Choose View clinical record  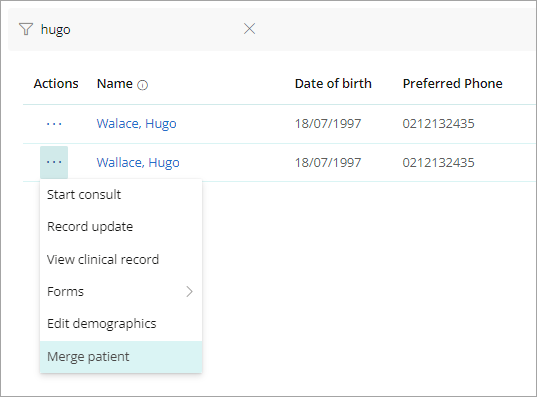click(121, 259)
